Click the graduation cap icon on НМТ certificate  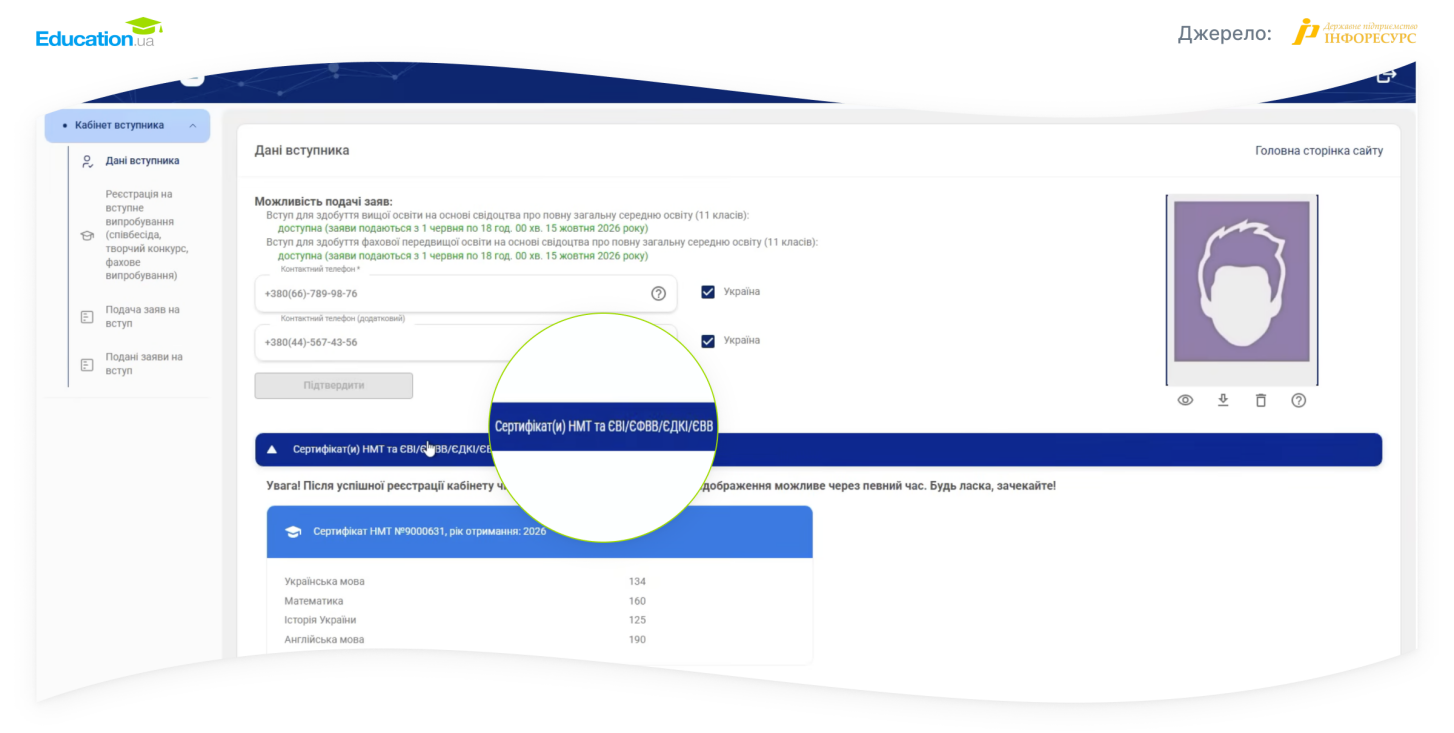(x=293, y=532)
